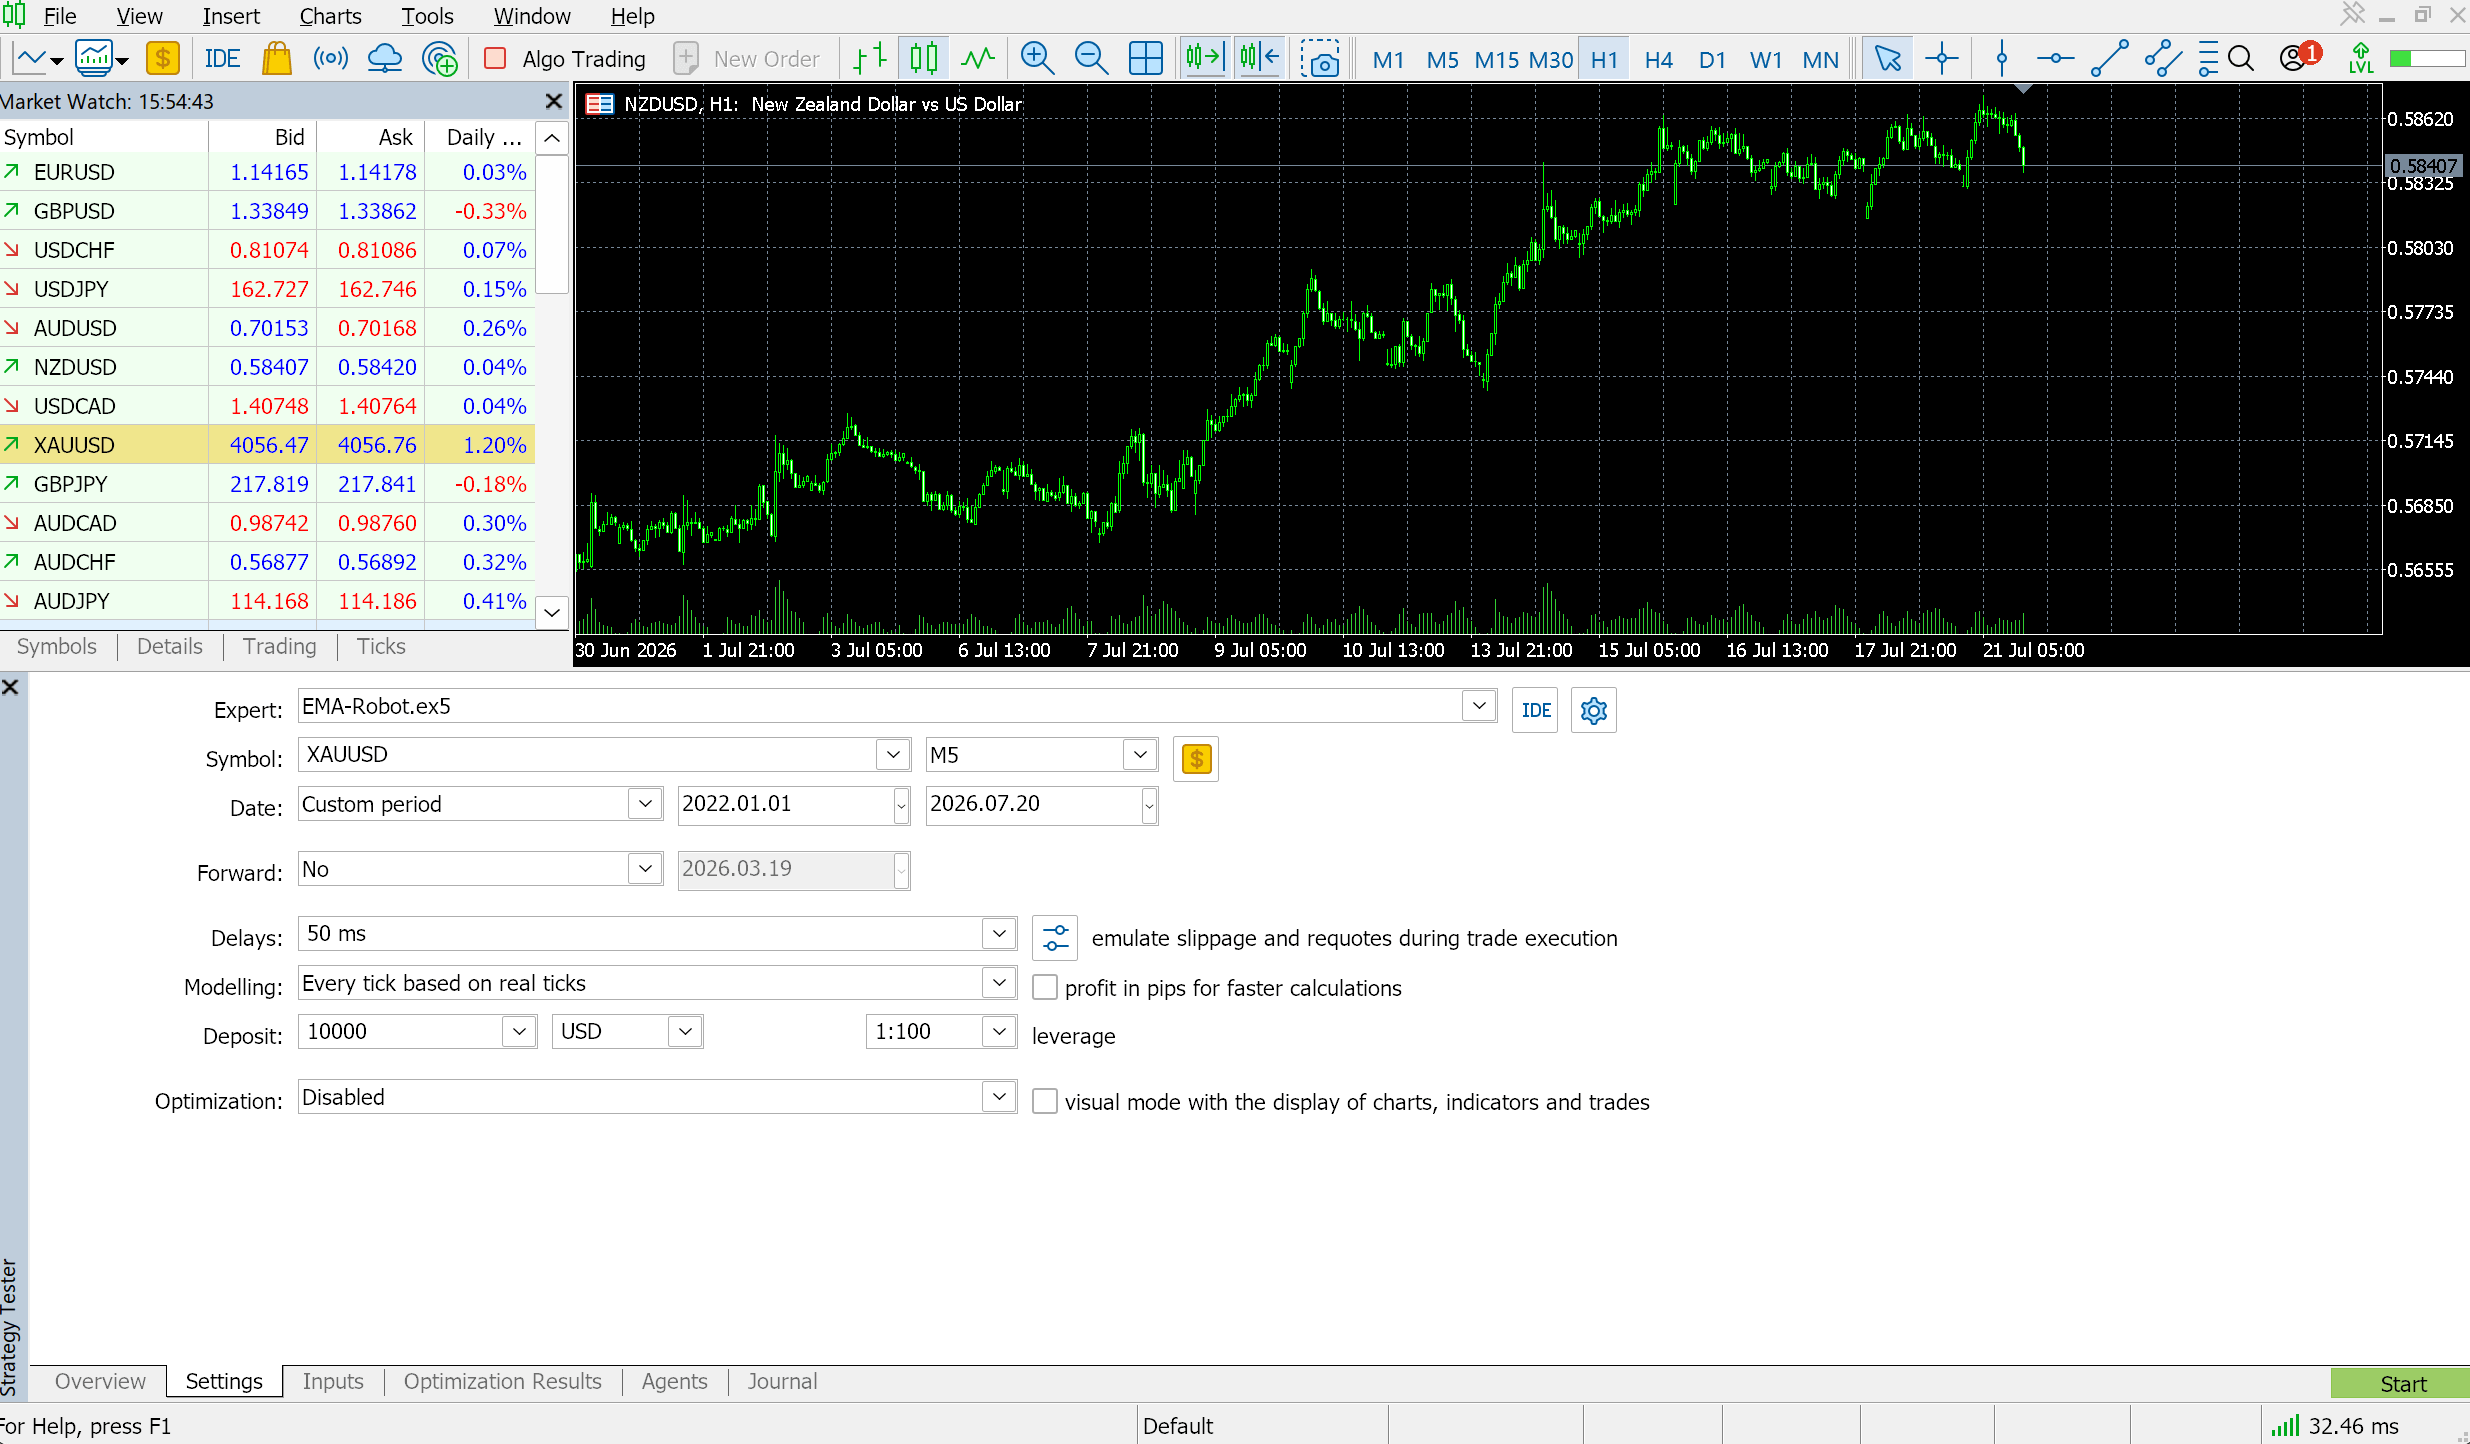Open slippage emulation settings icon
The width and height of the screenshot is (2470, 1444).
[x=1055, y=937]
